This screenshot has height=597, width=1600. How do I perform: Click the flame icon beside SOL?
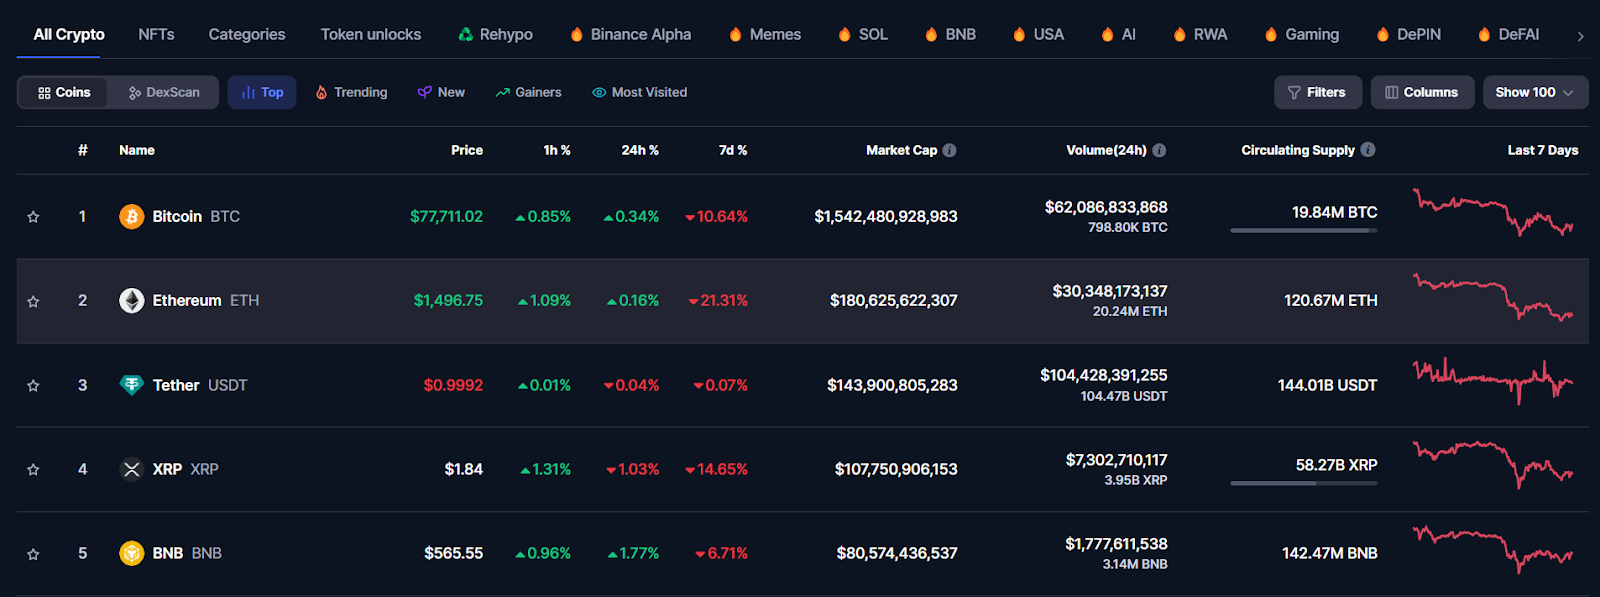tap(845, 34)
